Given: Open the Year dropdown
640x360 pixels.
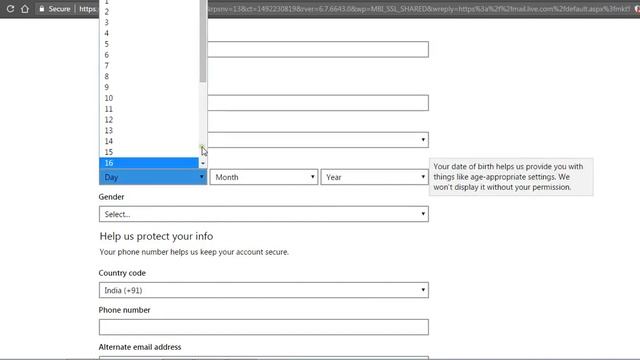Looking at the screenshot, I should (x=374, y=177).
